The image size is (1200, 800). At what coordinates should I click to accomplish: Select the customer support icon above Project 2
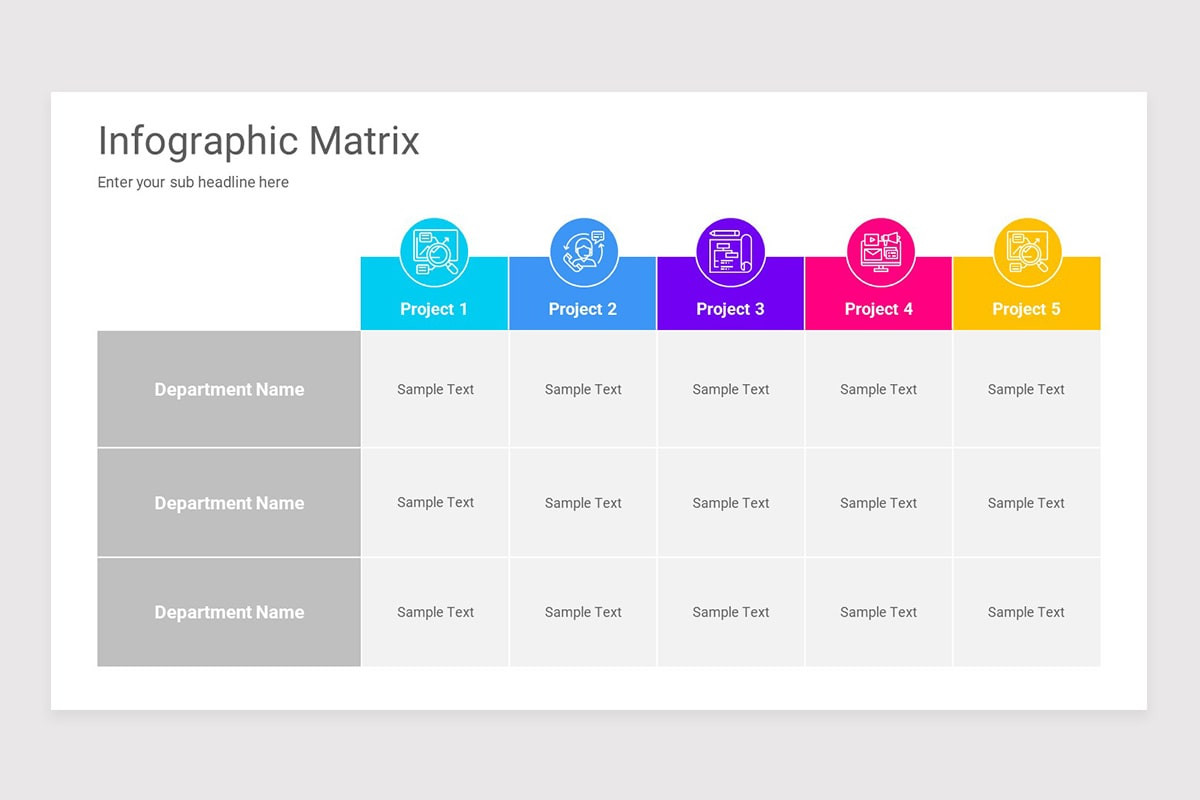tap(582, 251)
